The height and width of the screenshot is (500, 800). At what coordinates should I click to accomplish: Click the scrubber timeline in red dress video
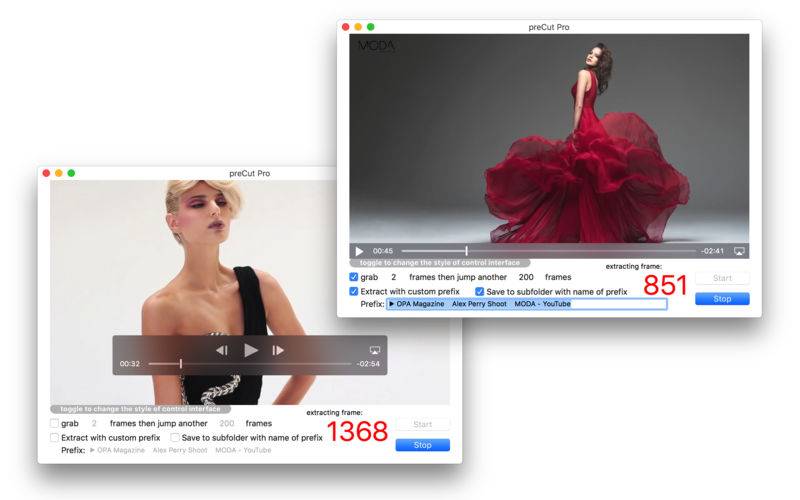pyautogui.click(x=548, y=251)
